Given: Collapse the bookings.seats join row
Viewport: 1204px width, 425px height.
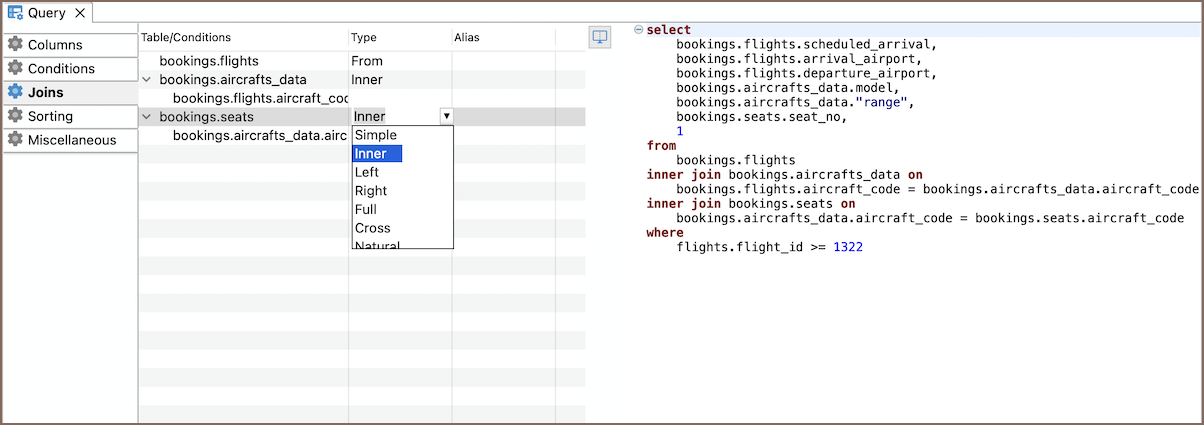Looking at the screenshot, I should [x=147, y=117].
